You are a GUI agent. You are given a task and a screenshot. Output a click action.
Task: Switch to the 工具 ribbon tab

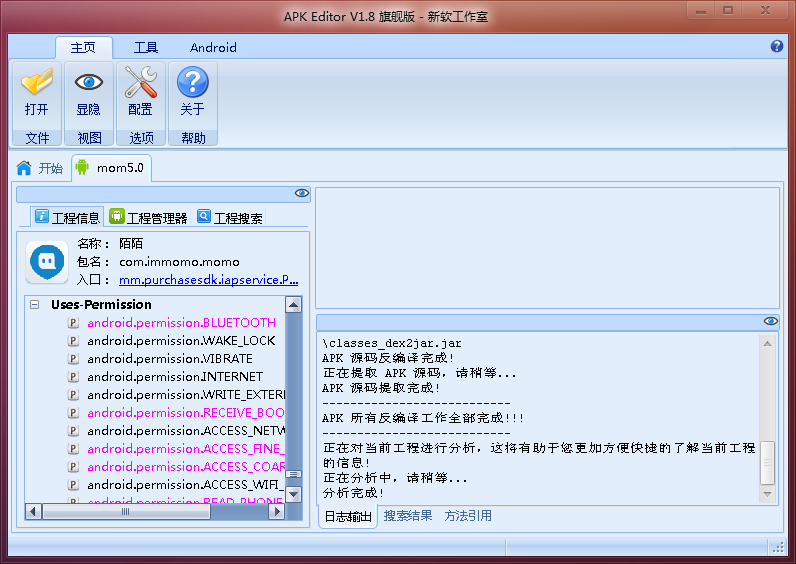point(146,48)
